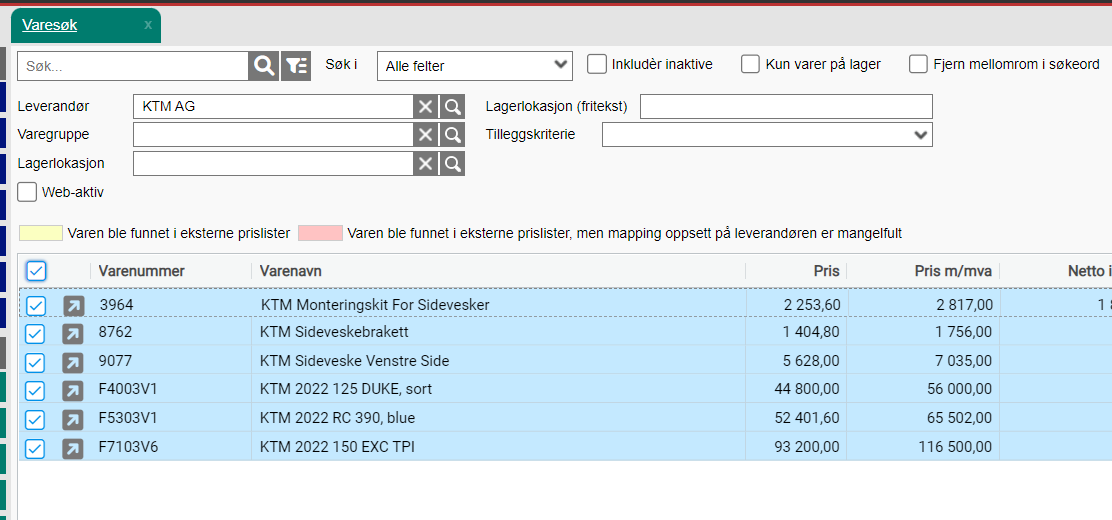Image resolution: width=1112 pixels, height=520 pixels.
Task: Select KTM Sideveske Venstre Side cell
Action: pyautogui.click(x=499, y=361)
